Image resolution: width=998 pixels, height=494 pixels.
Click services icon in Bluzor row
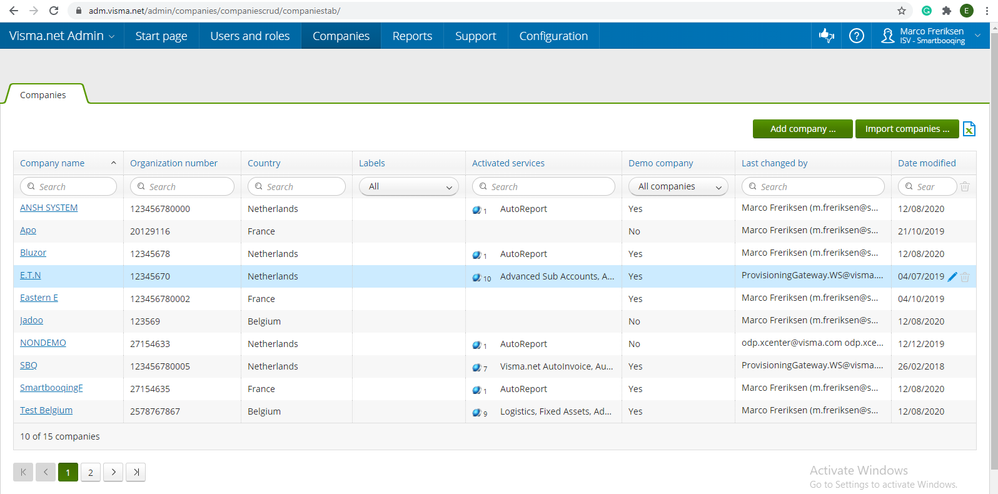[478, 255]
